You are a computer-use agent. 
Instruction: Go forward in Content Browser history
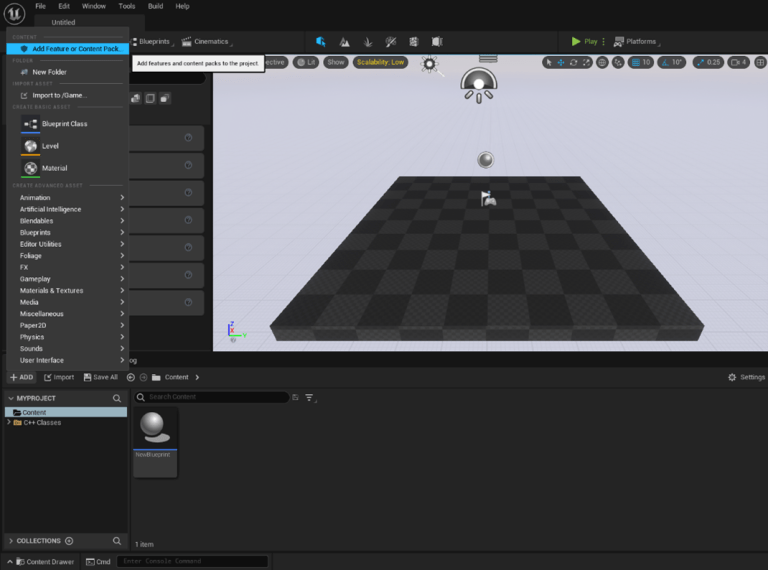point(144,377)
